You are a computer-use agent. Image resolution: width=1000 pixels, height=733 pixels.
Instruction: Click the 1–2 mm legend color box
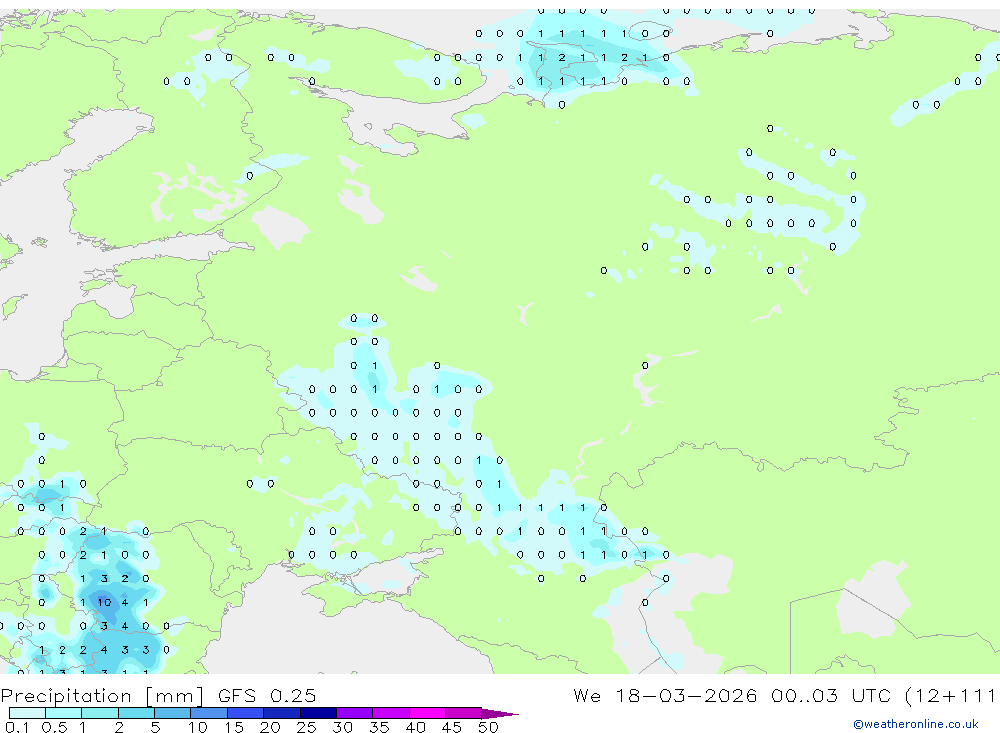click(100, 713)
